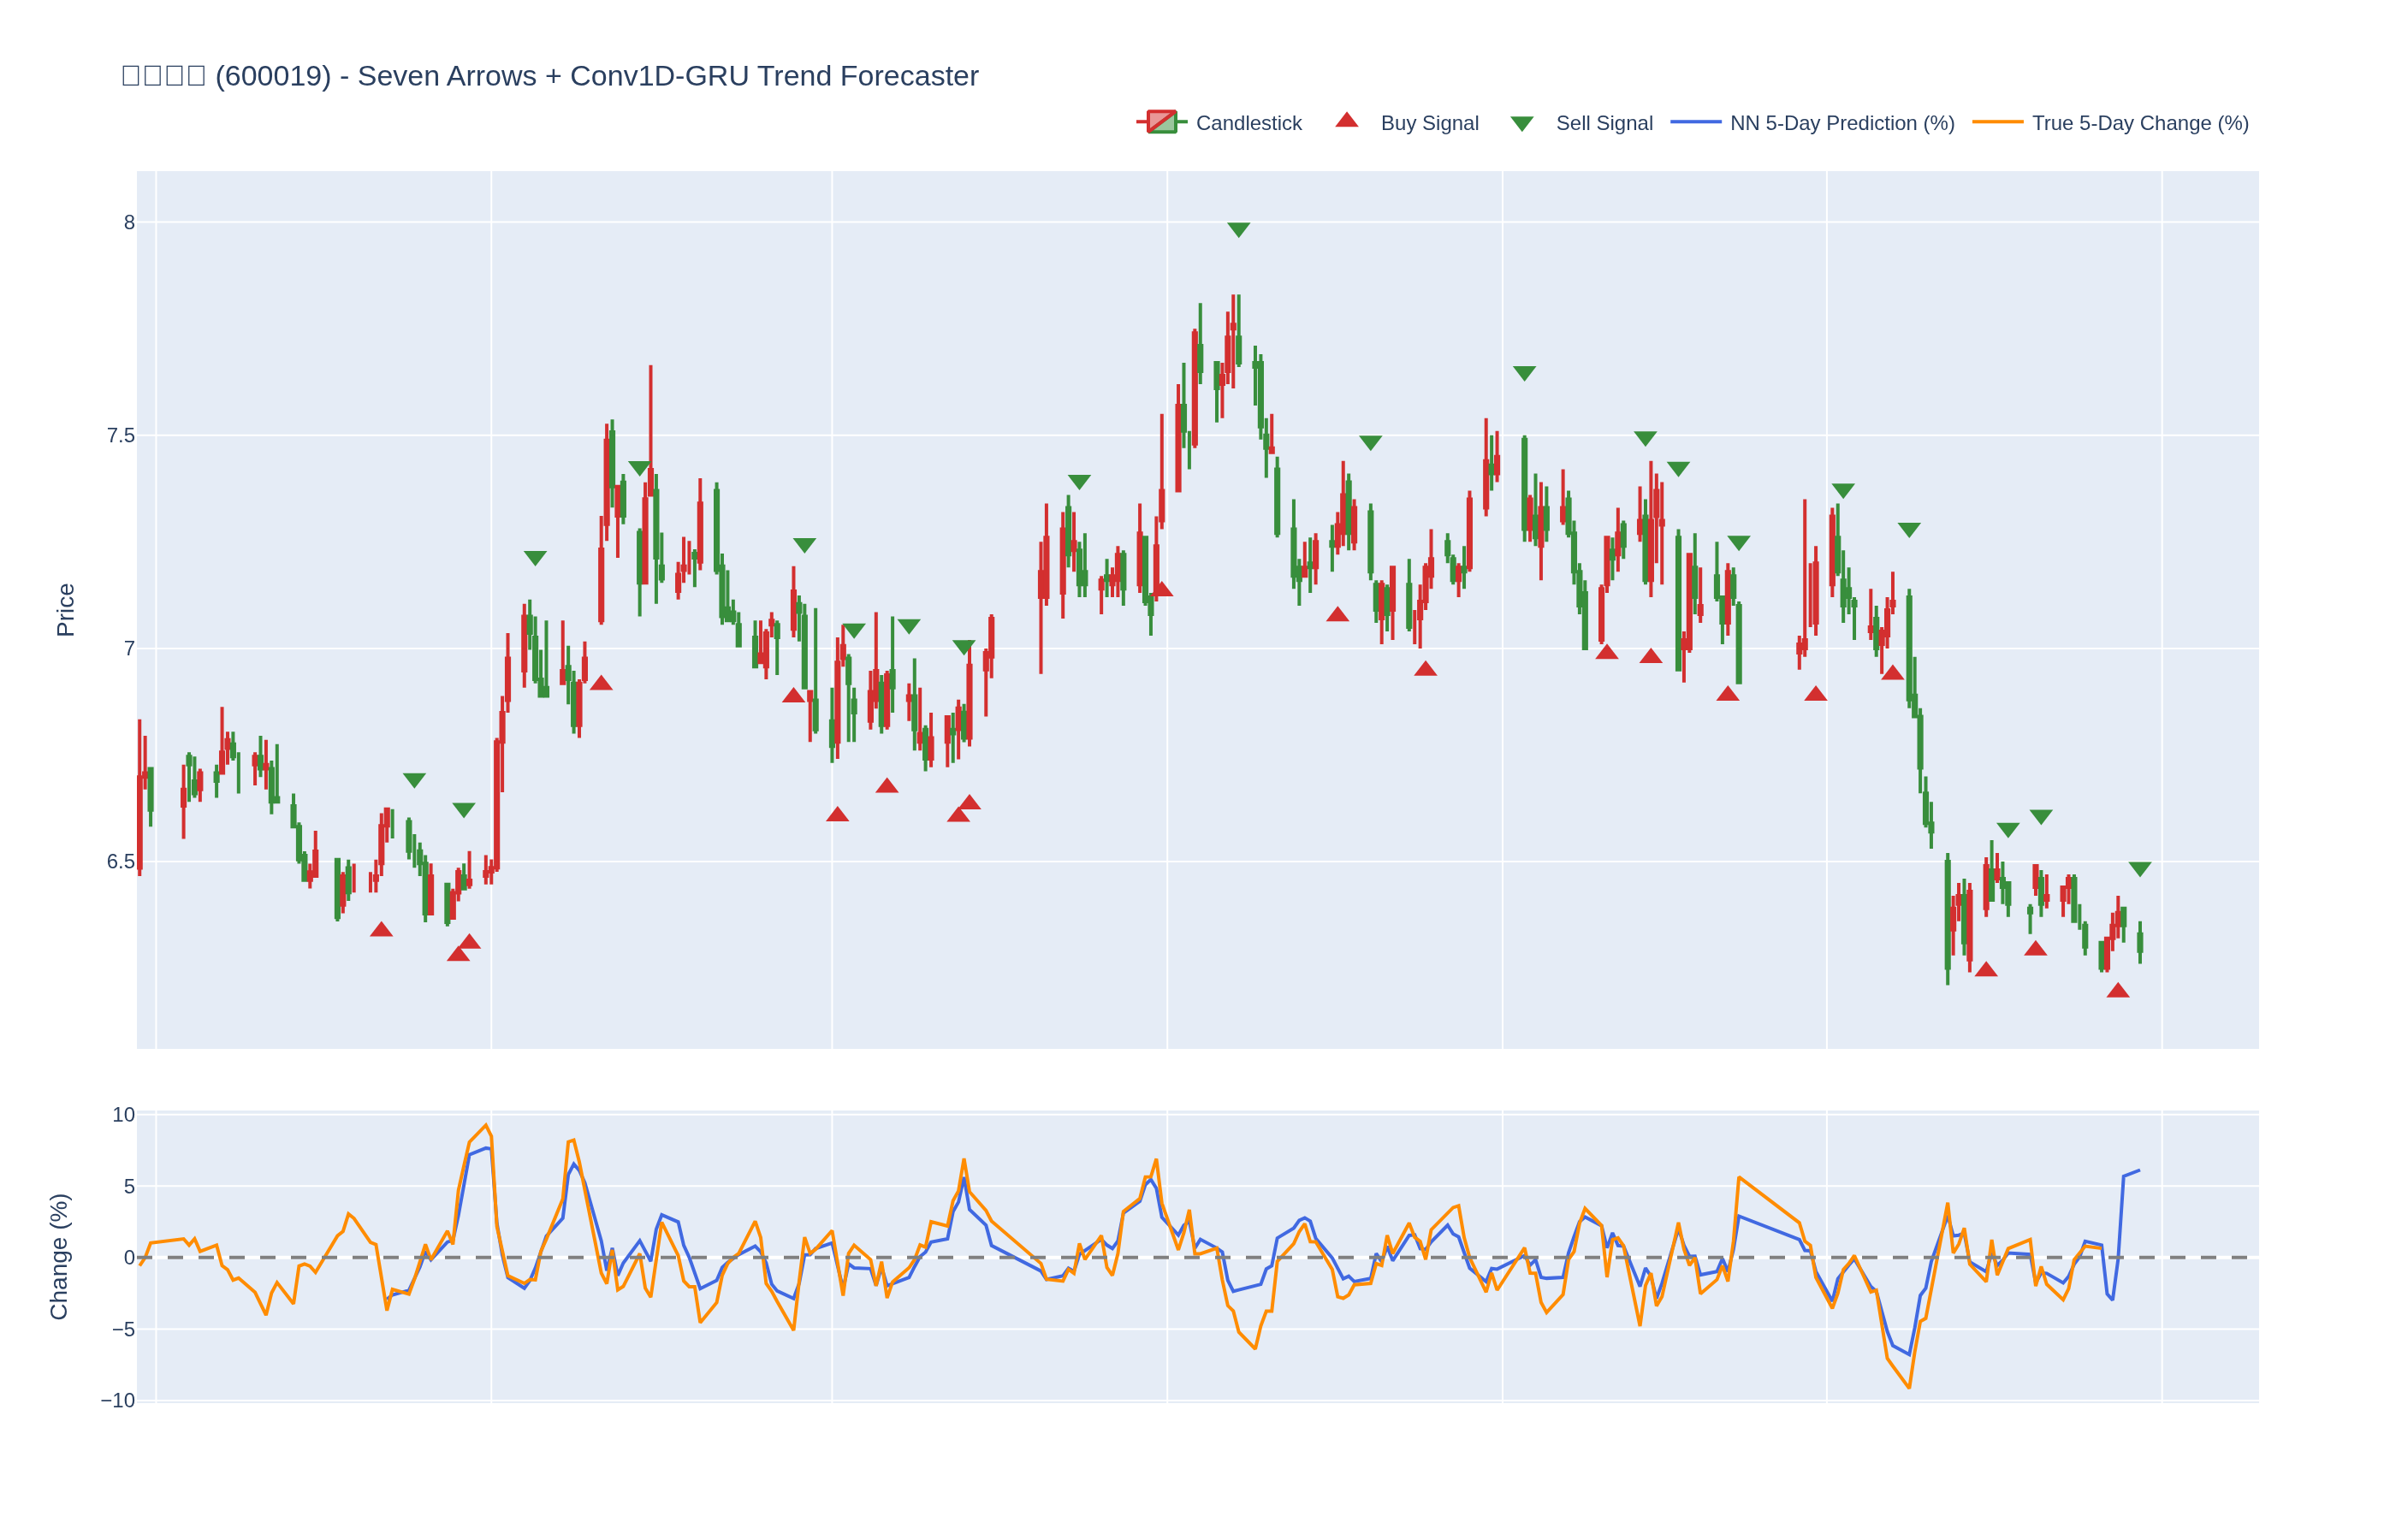
Task: Click the topmost sell signal marker near 8
Action: coord(1238,230)
